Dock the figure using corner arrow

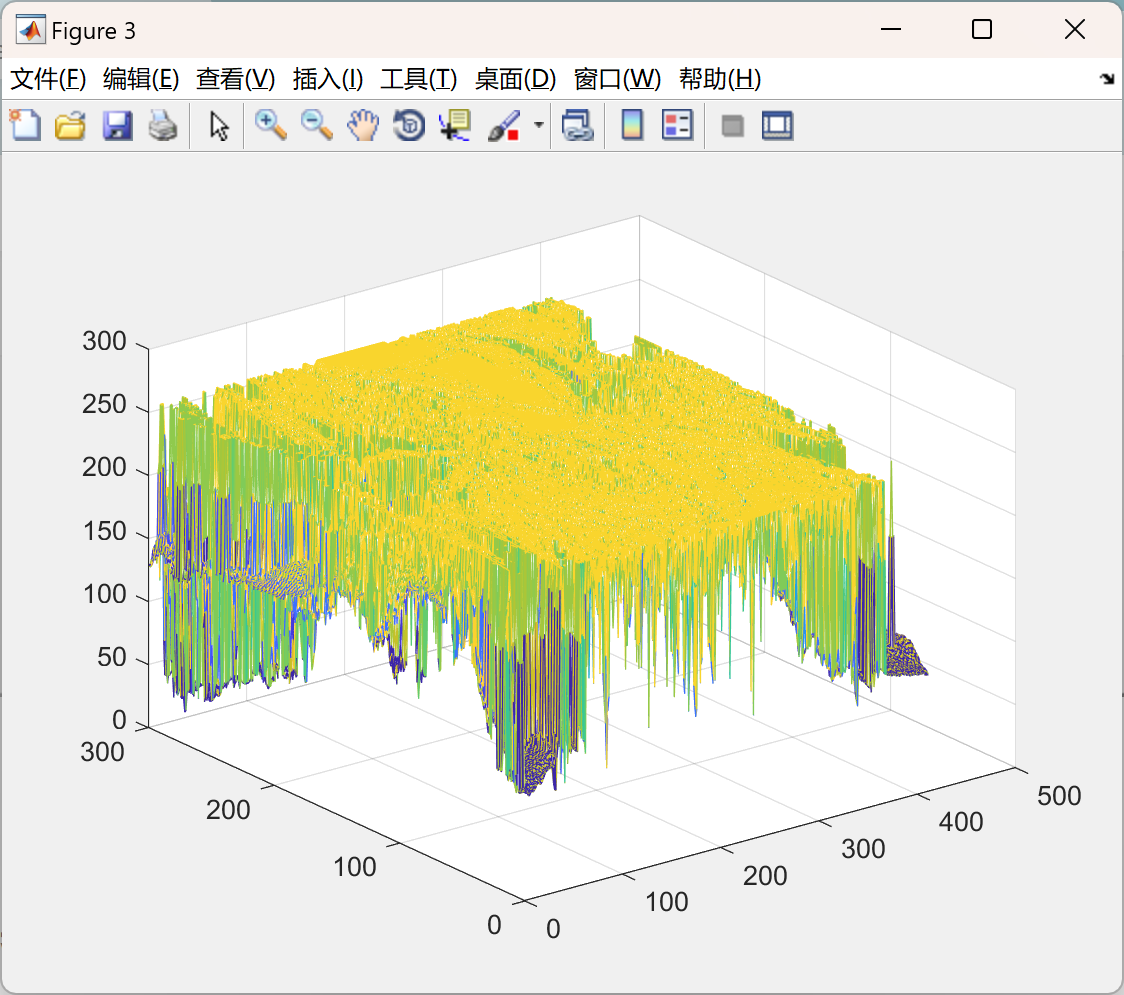click(1107, 79)
